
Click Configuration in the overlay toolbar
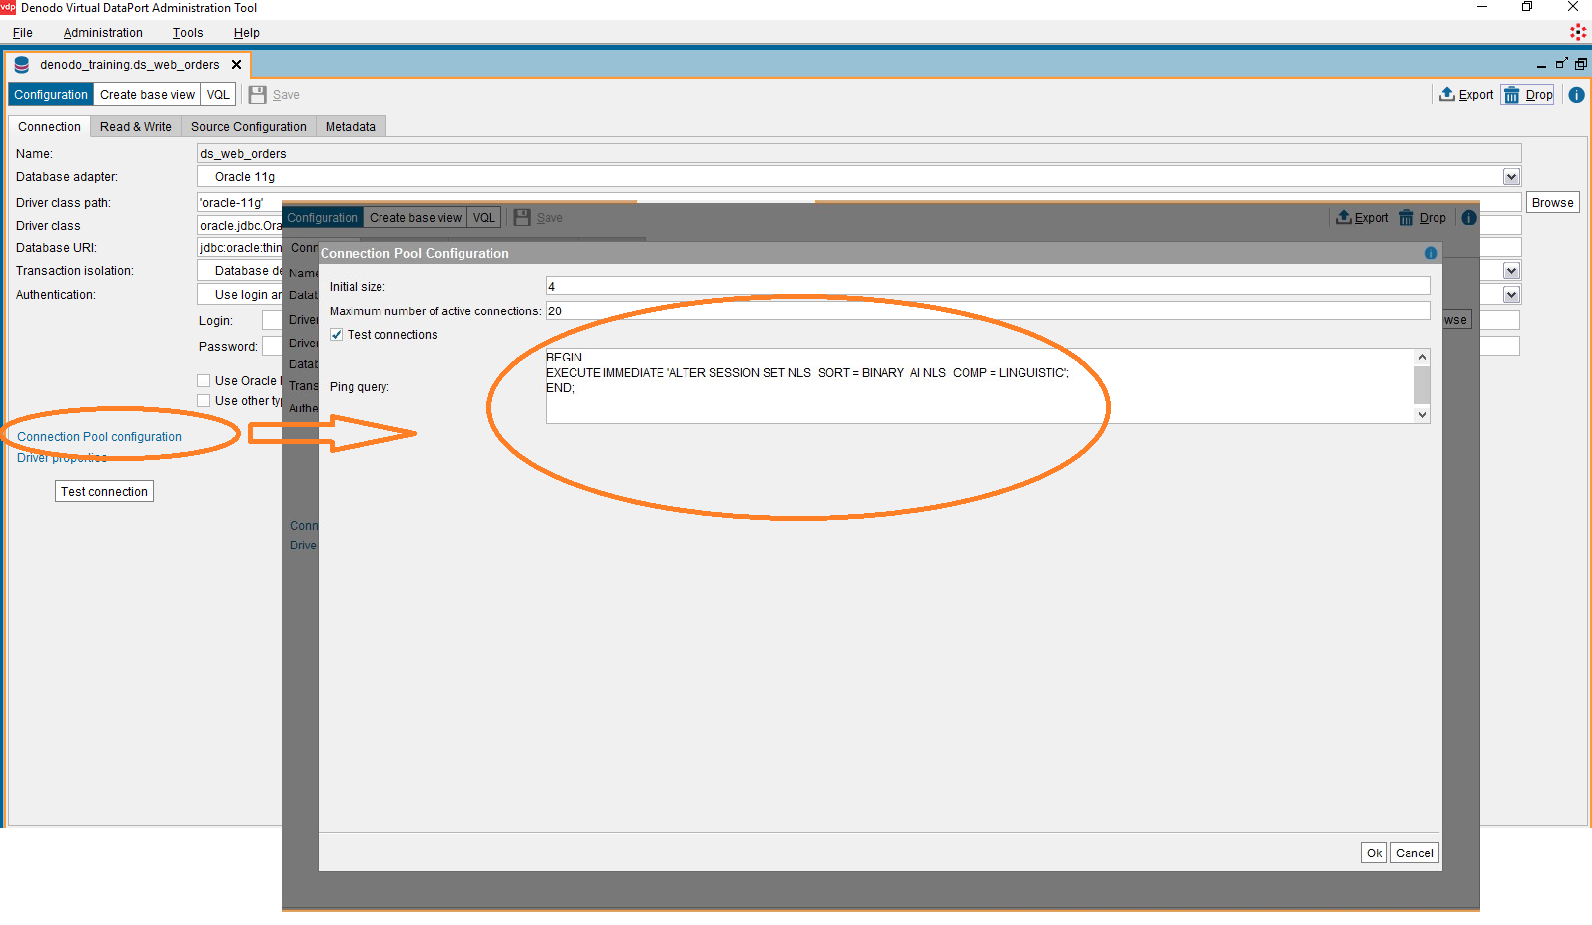(322, 217)
